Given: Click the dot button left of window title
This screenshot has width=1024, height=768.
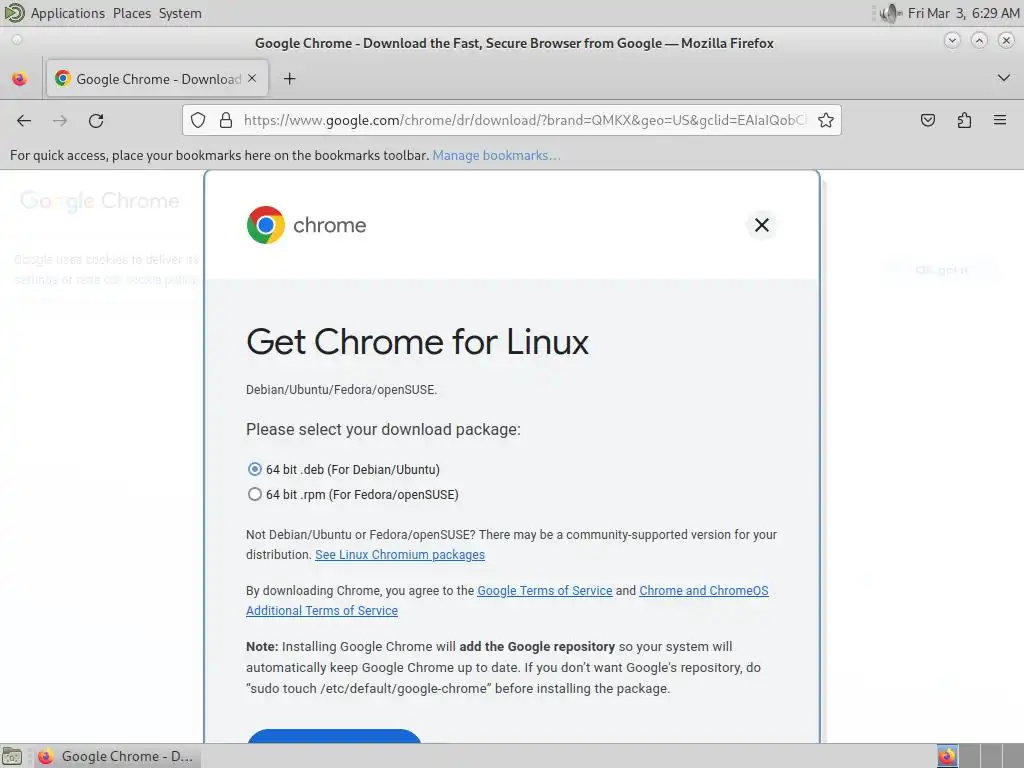Looking at the screenshot, I should tap(17, 40).
